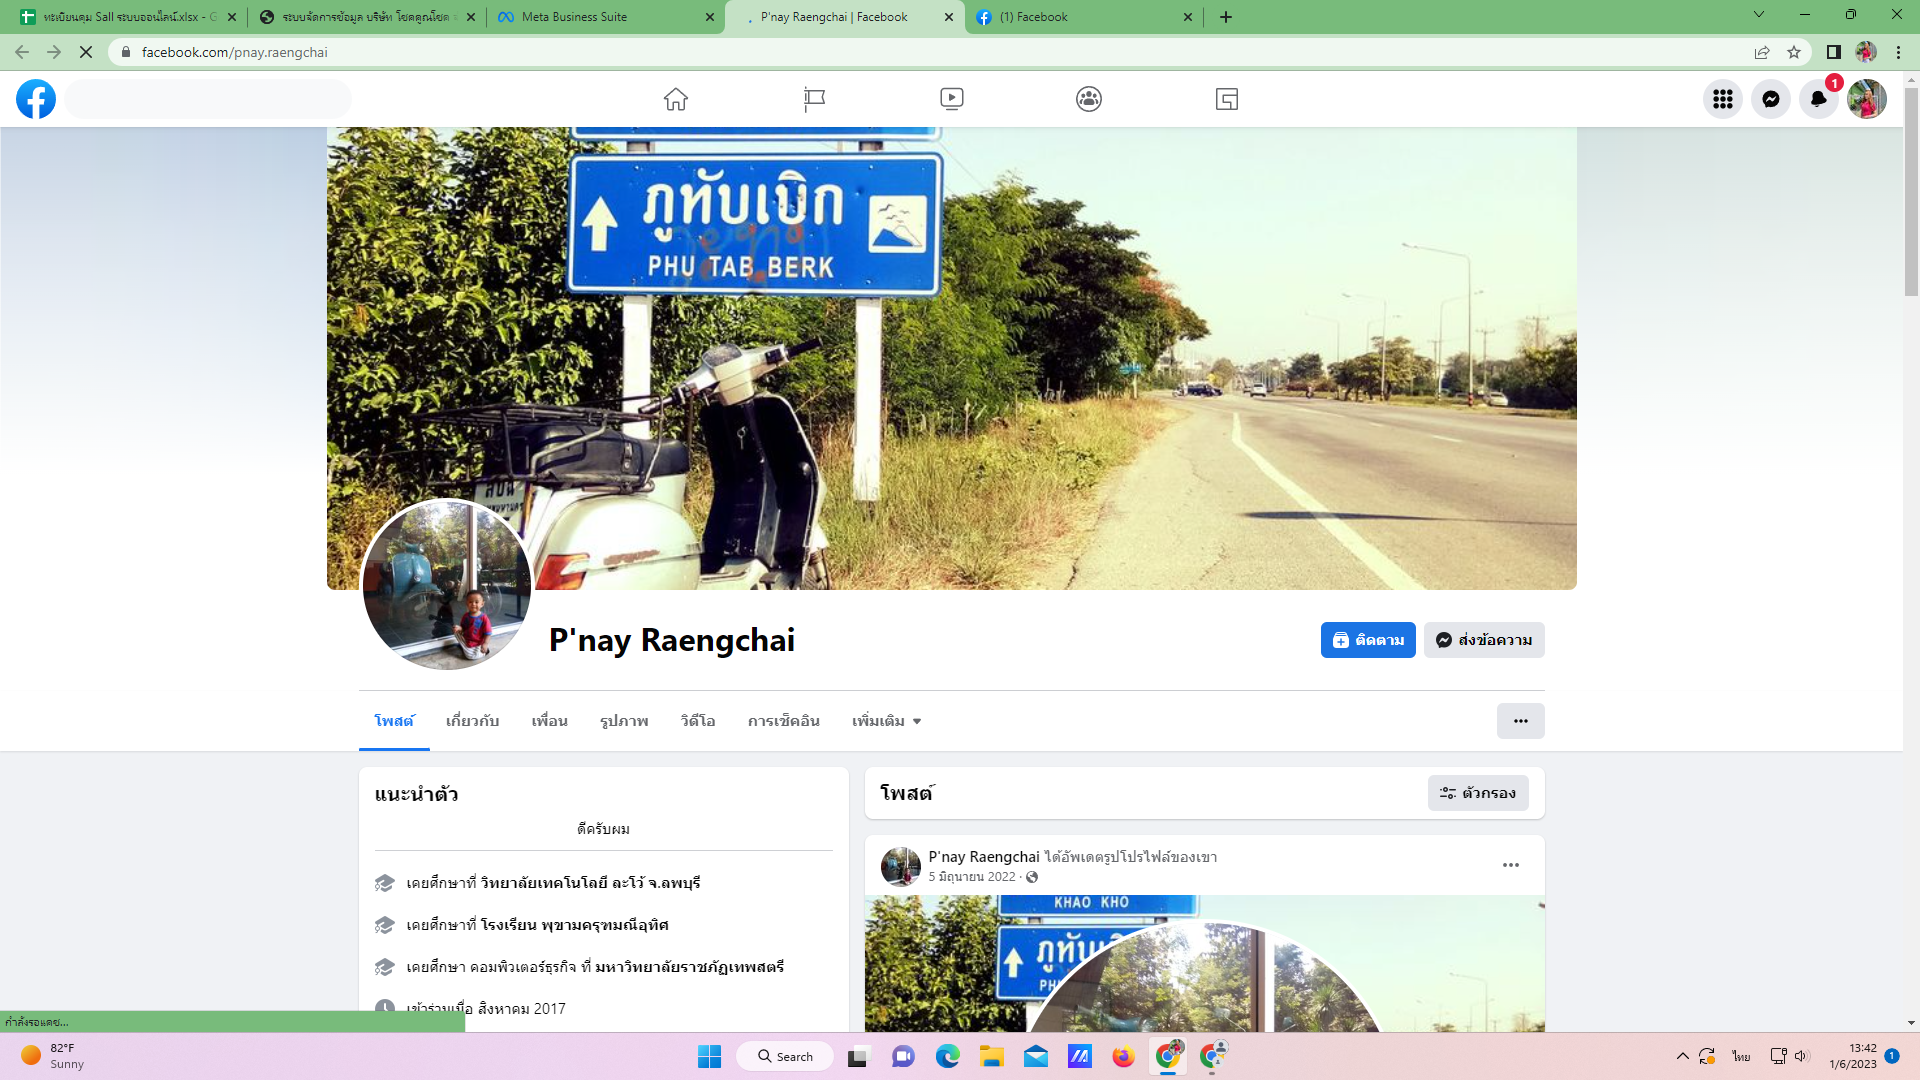The height and width of the screenshot is (1080, 1920).
Task: Click the ส่งข้อความ message button
Action: [1484, 640]
